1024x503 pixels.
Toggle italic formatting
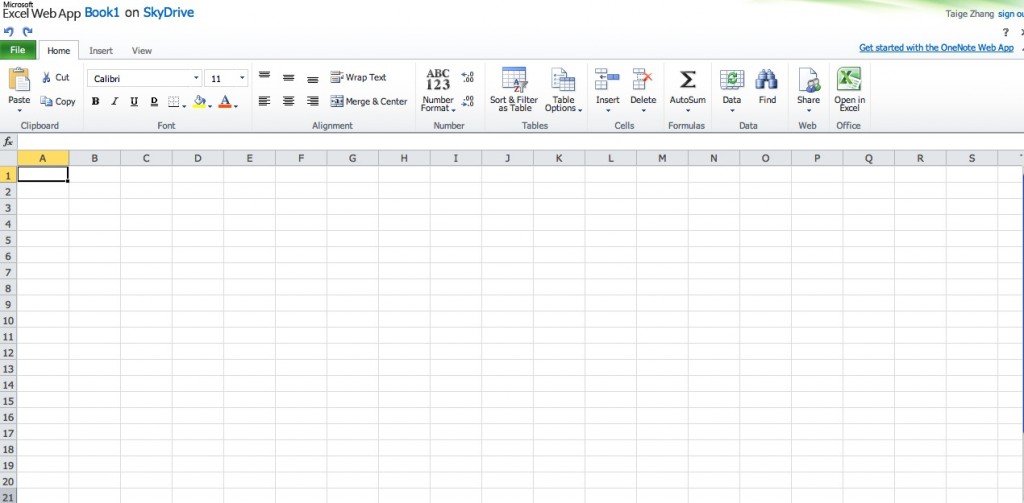[114, 101]
